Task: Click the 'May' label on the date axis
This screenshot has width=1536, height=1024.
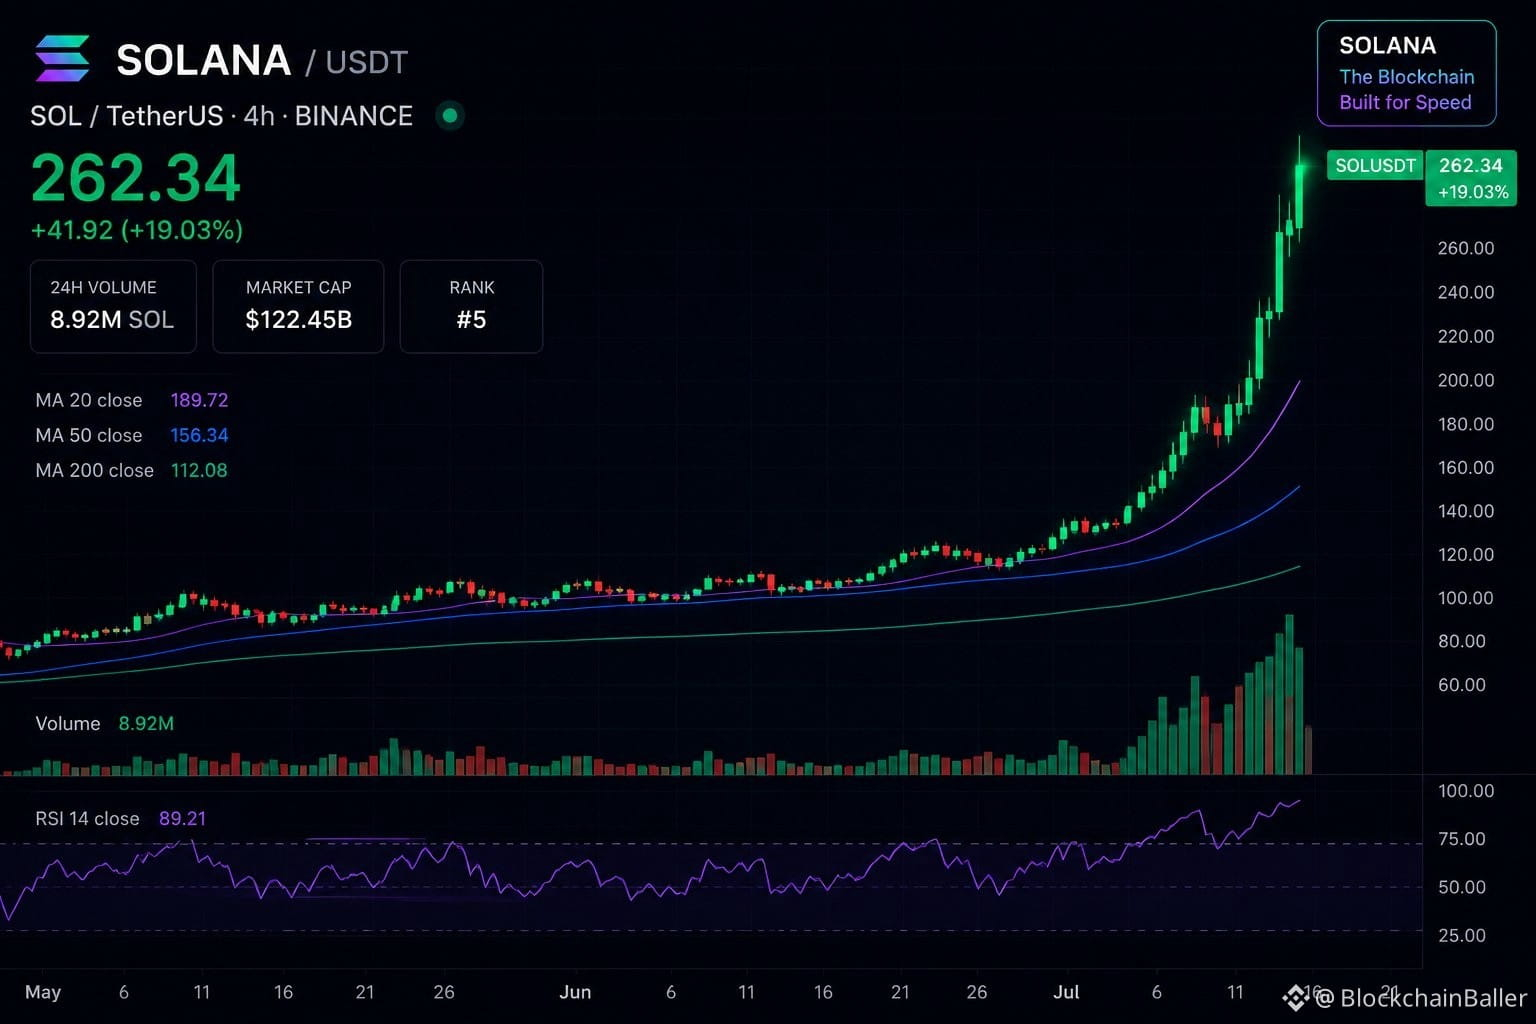Action: (x=43, y=992)
